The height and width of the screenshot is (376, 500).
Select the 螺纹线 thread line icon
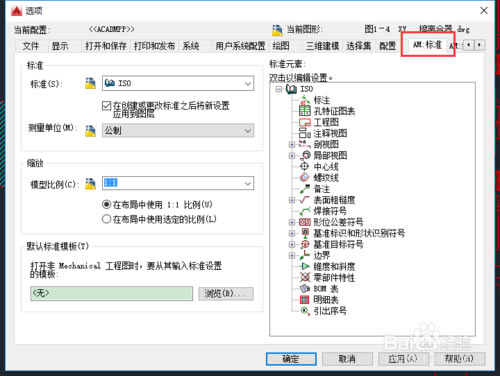click(x=305, y=177)
